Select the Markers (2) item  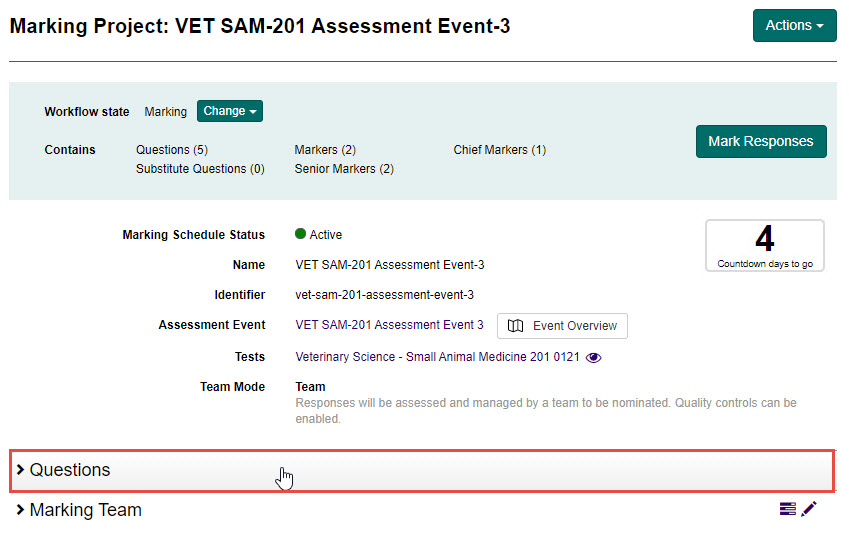tap(325, 150)
